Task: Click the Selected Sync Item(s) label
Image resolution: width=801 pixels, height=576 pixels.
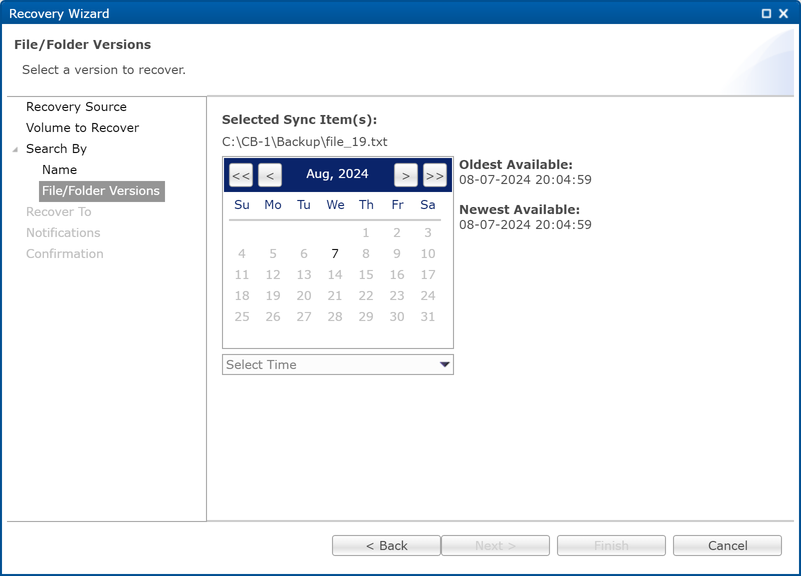Action: [x=299, y=119]
